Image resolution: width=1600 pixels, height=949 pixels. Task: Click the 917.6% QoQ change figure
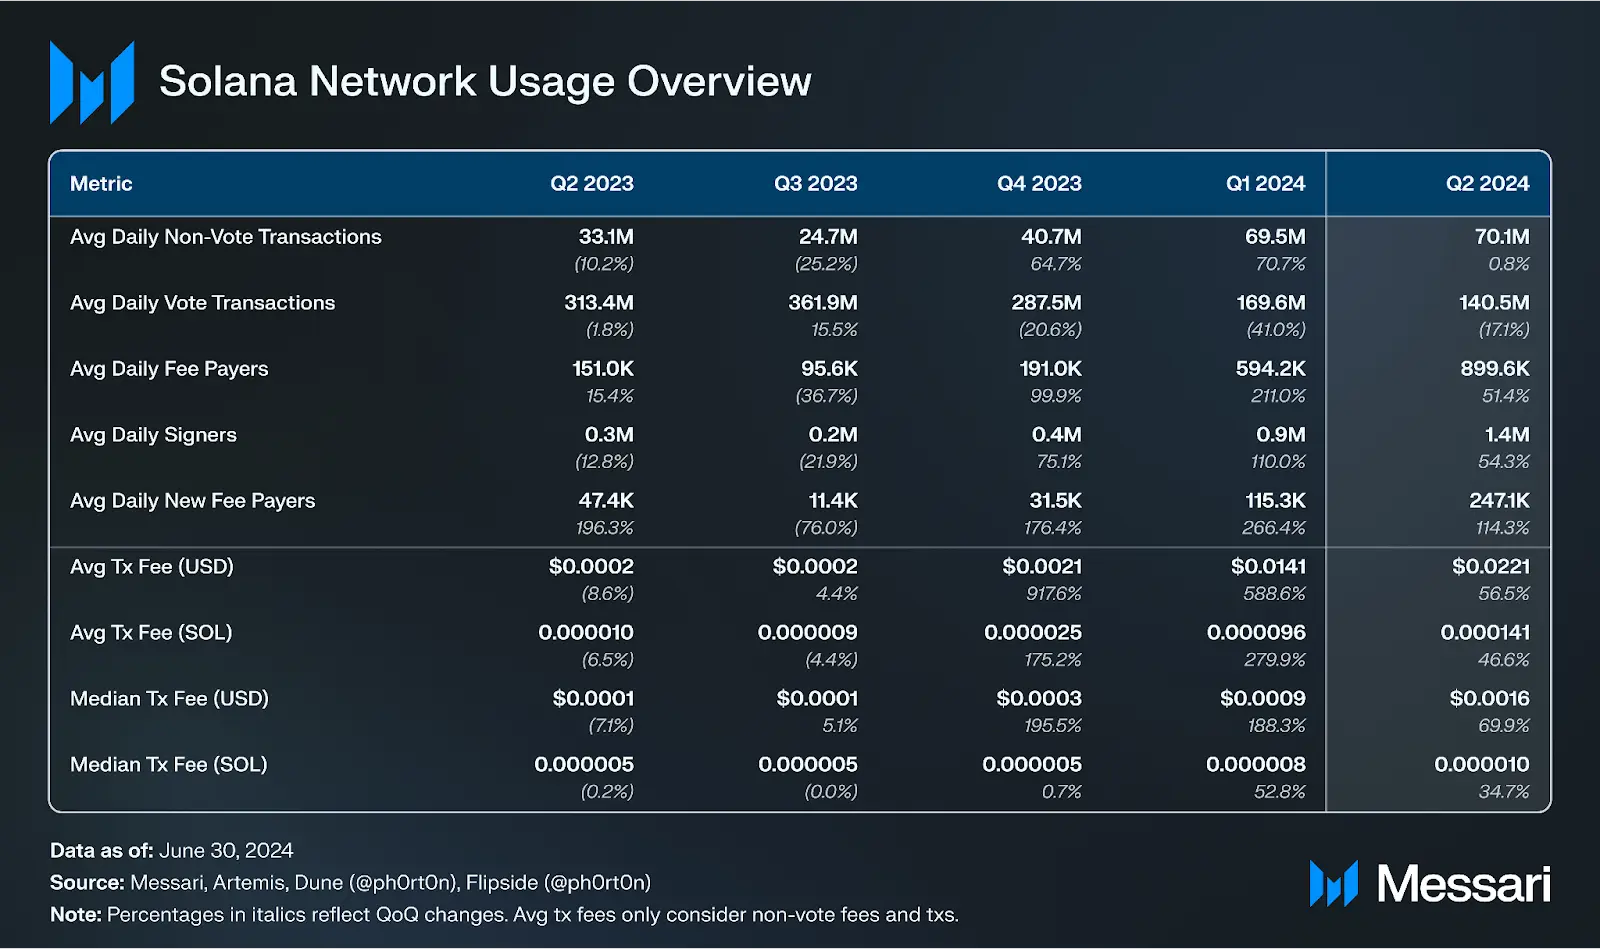point(1053,594)
